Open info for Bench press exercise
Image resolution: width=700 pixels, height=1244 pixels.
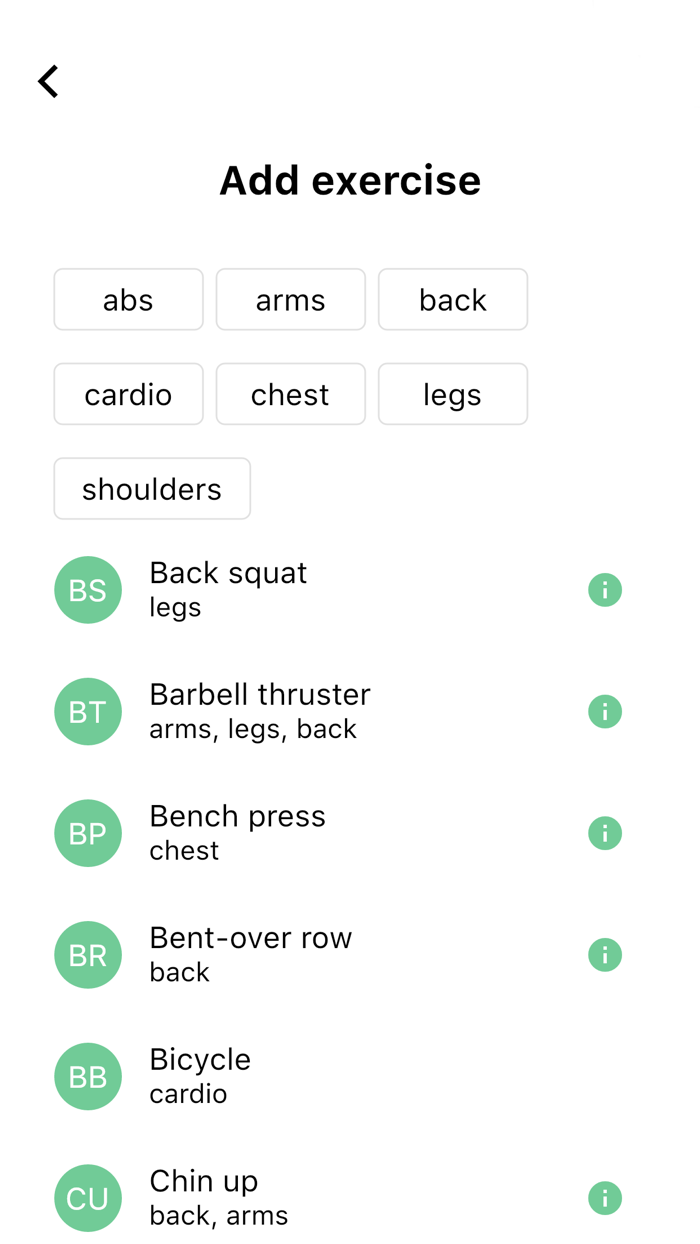pyautogui.click(x=604, y=832)
